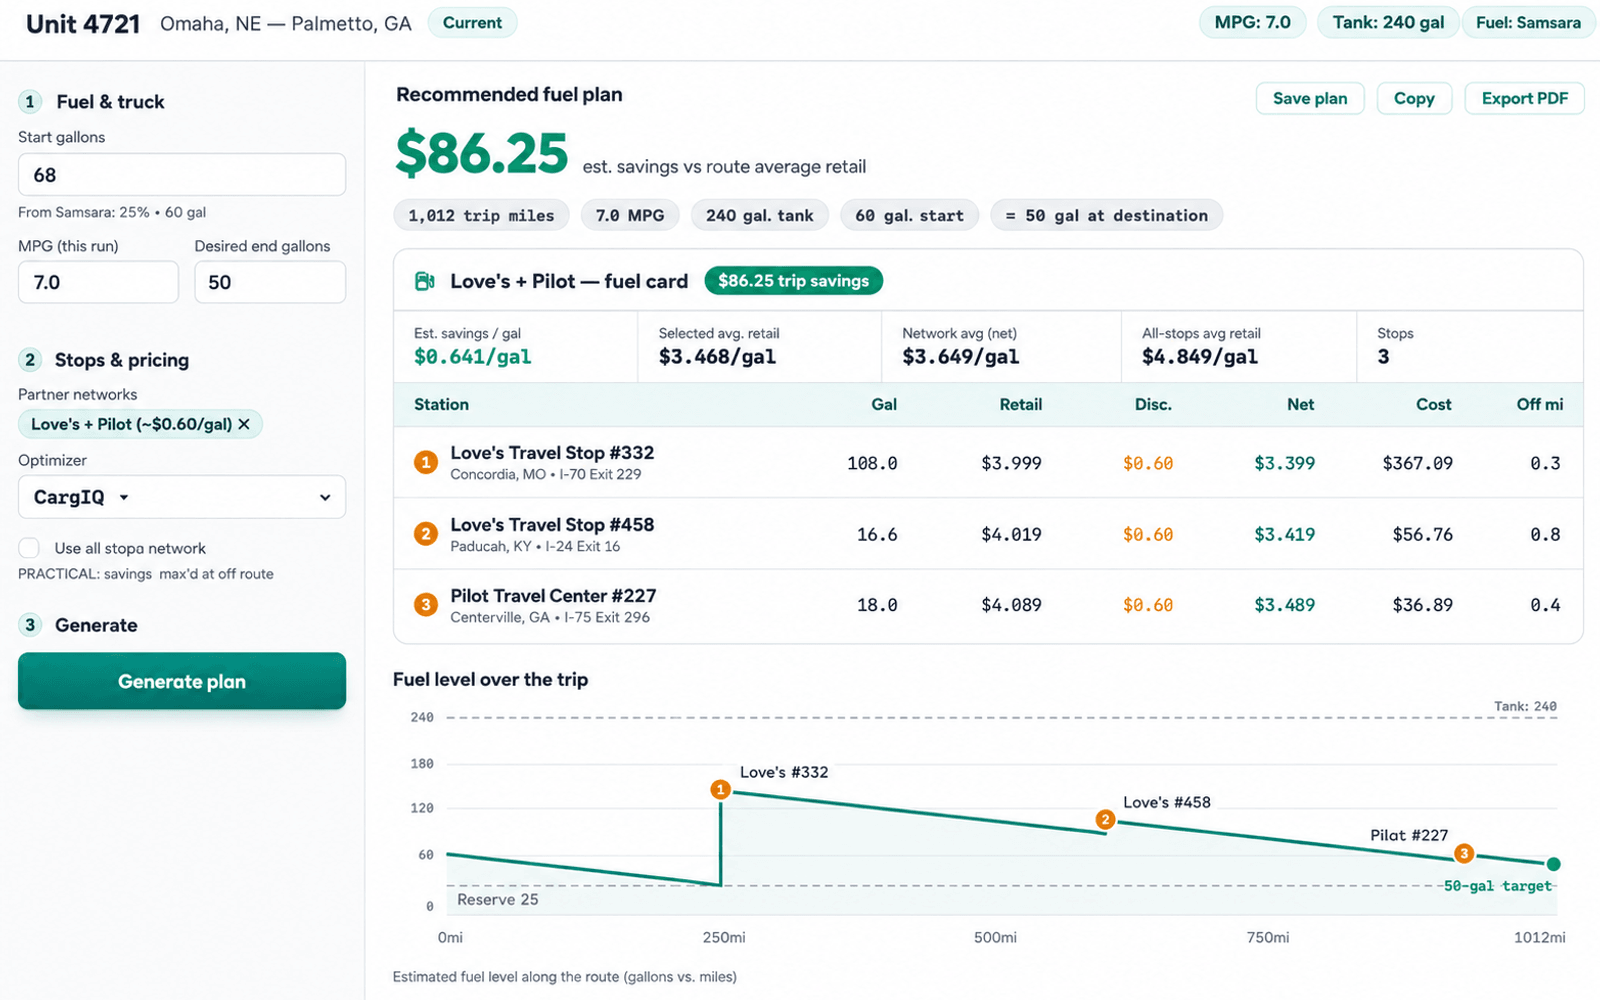Click the $0.641/gal estimated savings value
This screenshot has width=1600, height=1000.
click(x=472, y=357)
